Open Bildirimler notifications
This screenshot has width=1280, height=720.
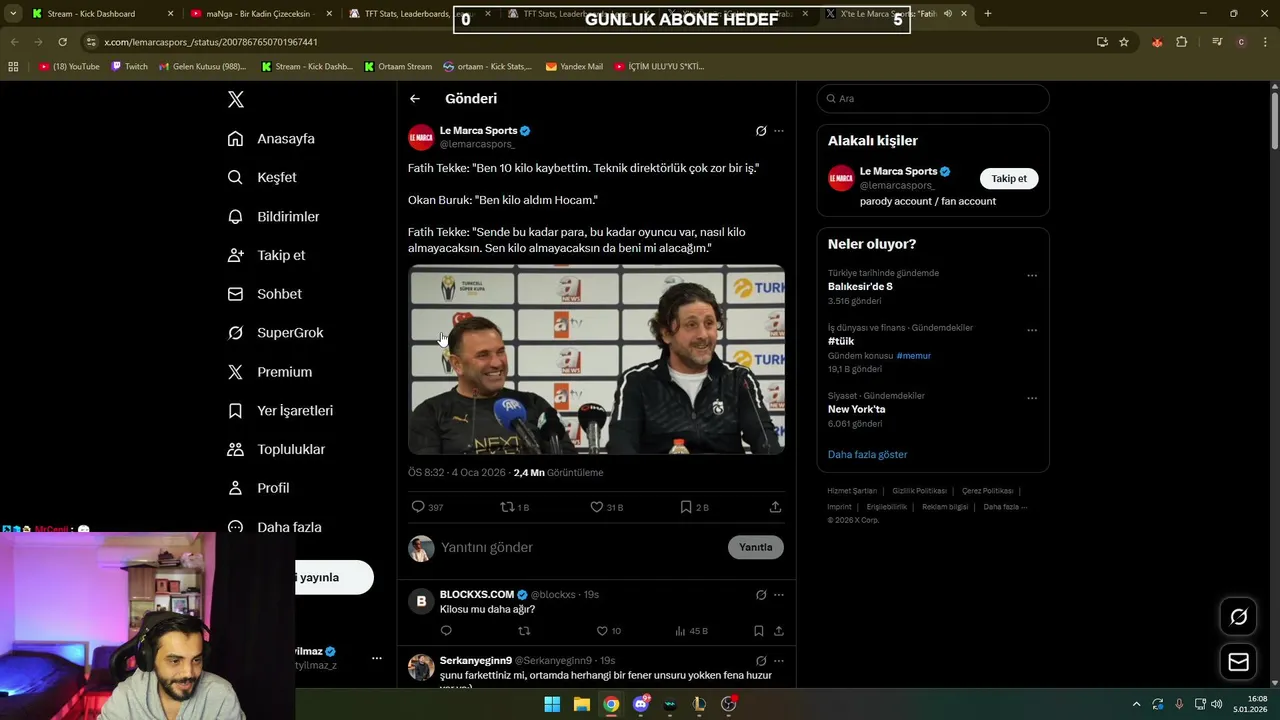click(x=273, y=216)
